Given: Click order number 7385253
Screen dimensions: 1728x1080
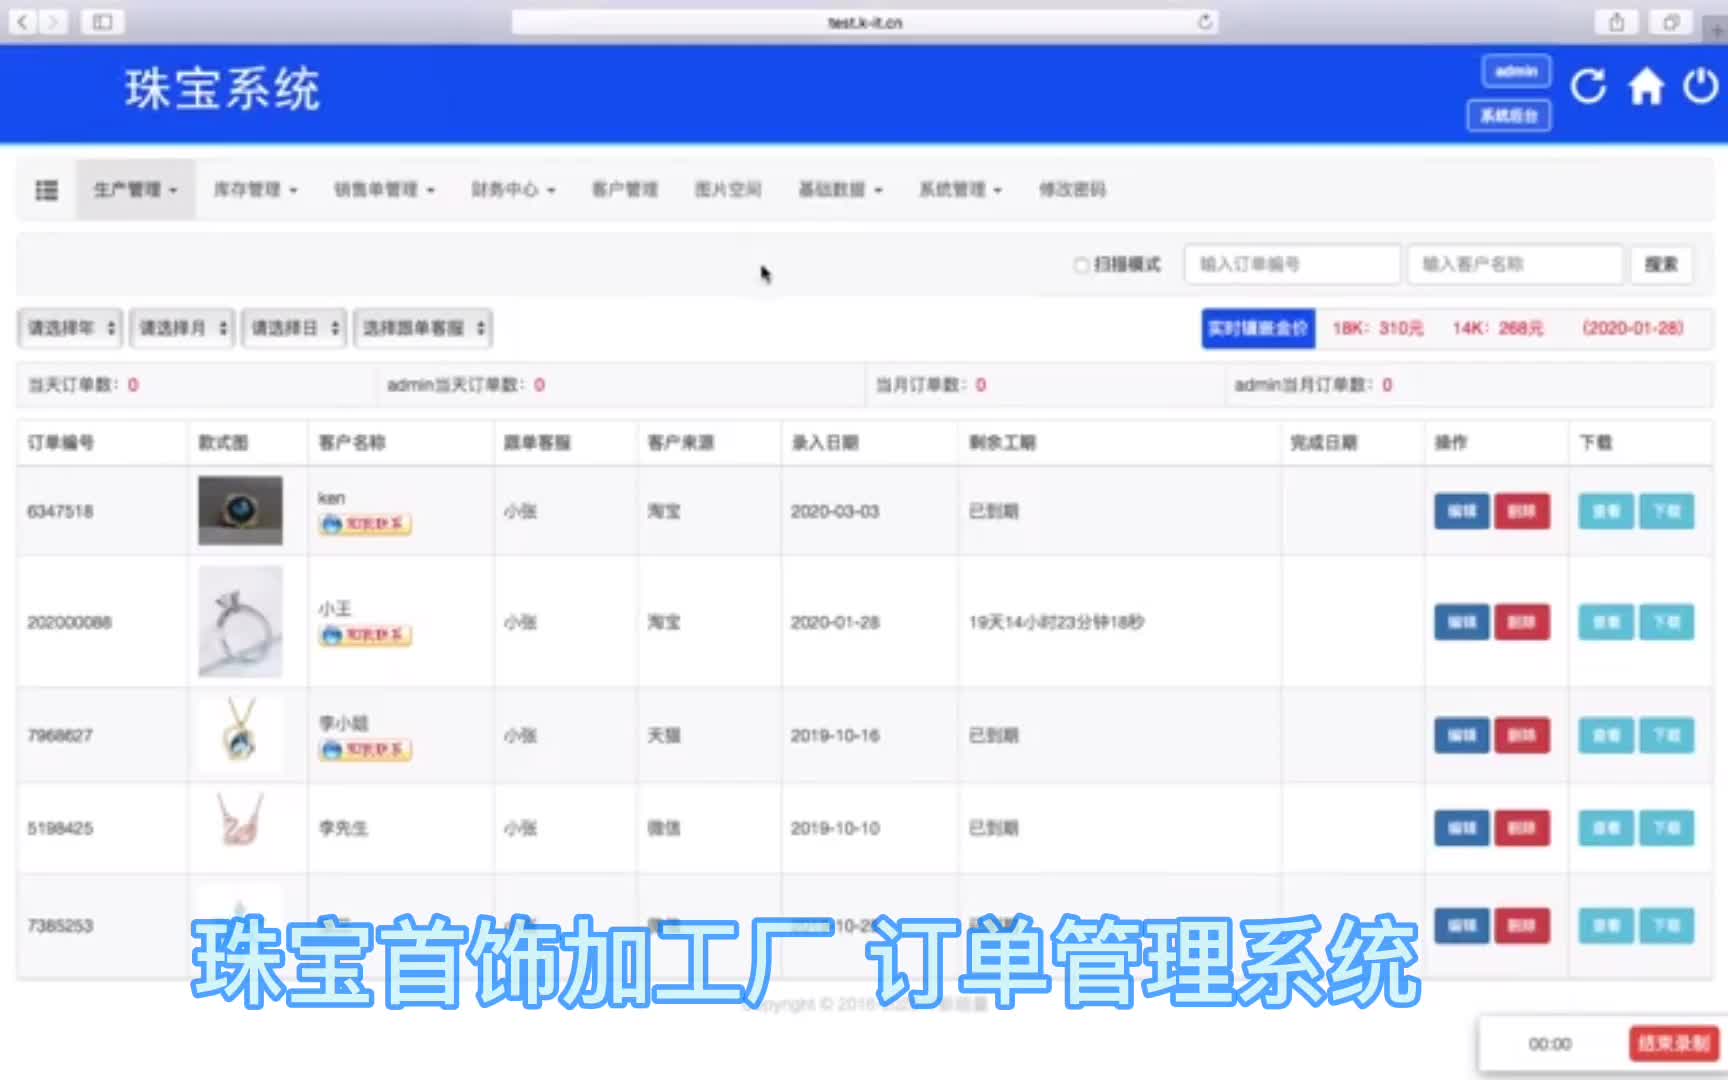Looking at the screenshot, I should point(60,926).
